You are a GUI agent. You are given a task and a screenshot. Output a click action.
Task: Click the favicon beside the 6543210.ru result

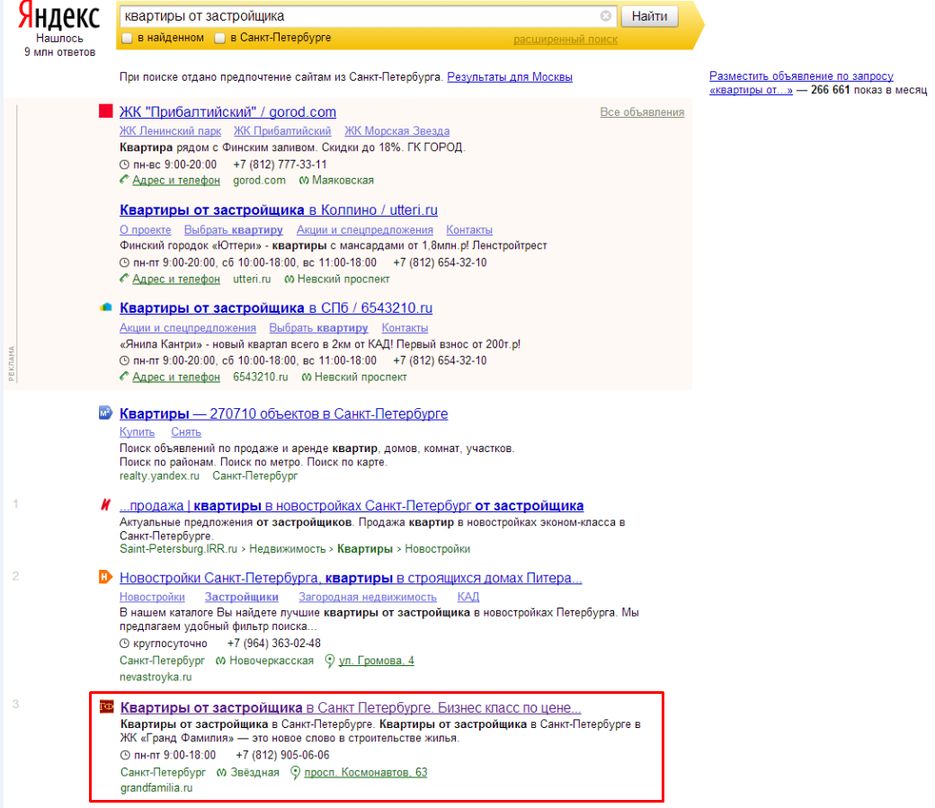[106, 308]
